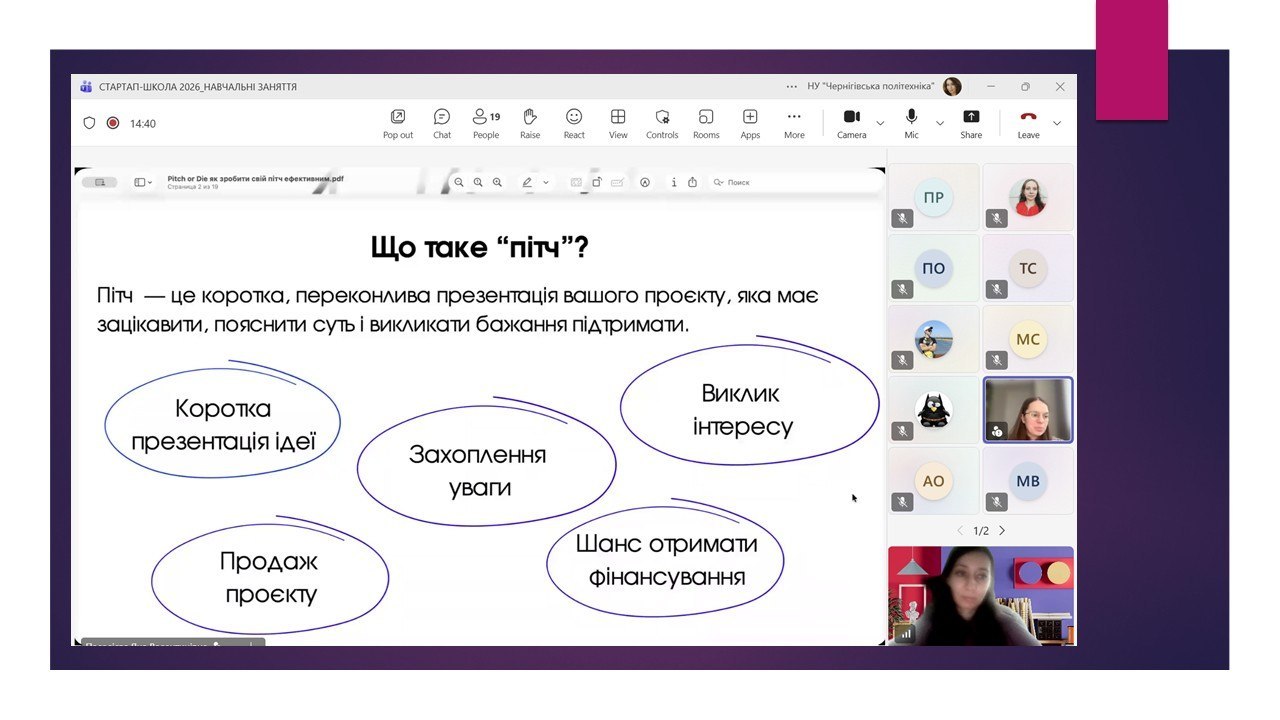Viewport: 1280px width, 720px height.
Task: Click the Pop out icon
Action: [398, 123]
